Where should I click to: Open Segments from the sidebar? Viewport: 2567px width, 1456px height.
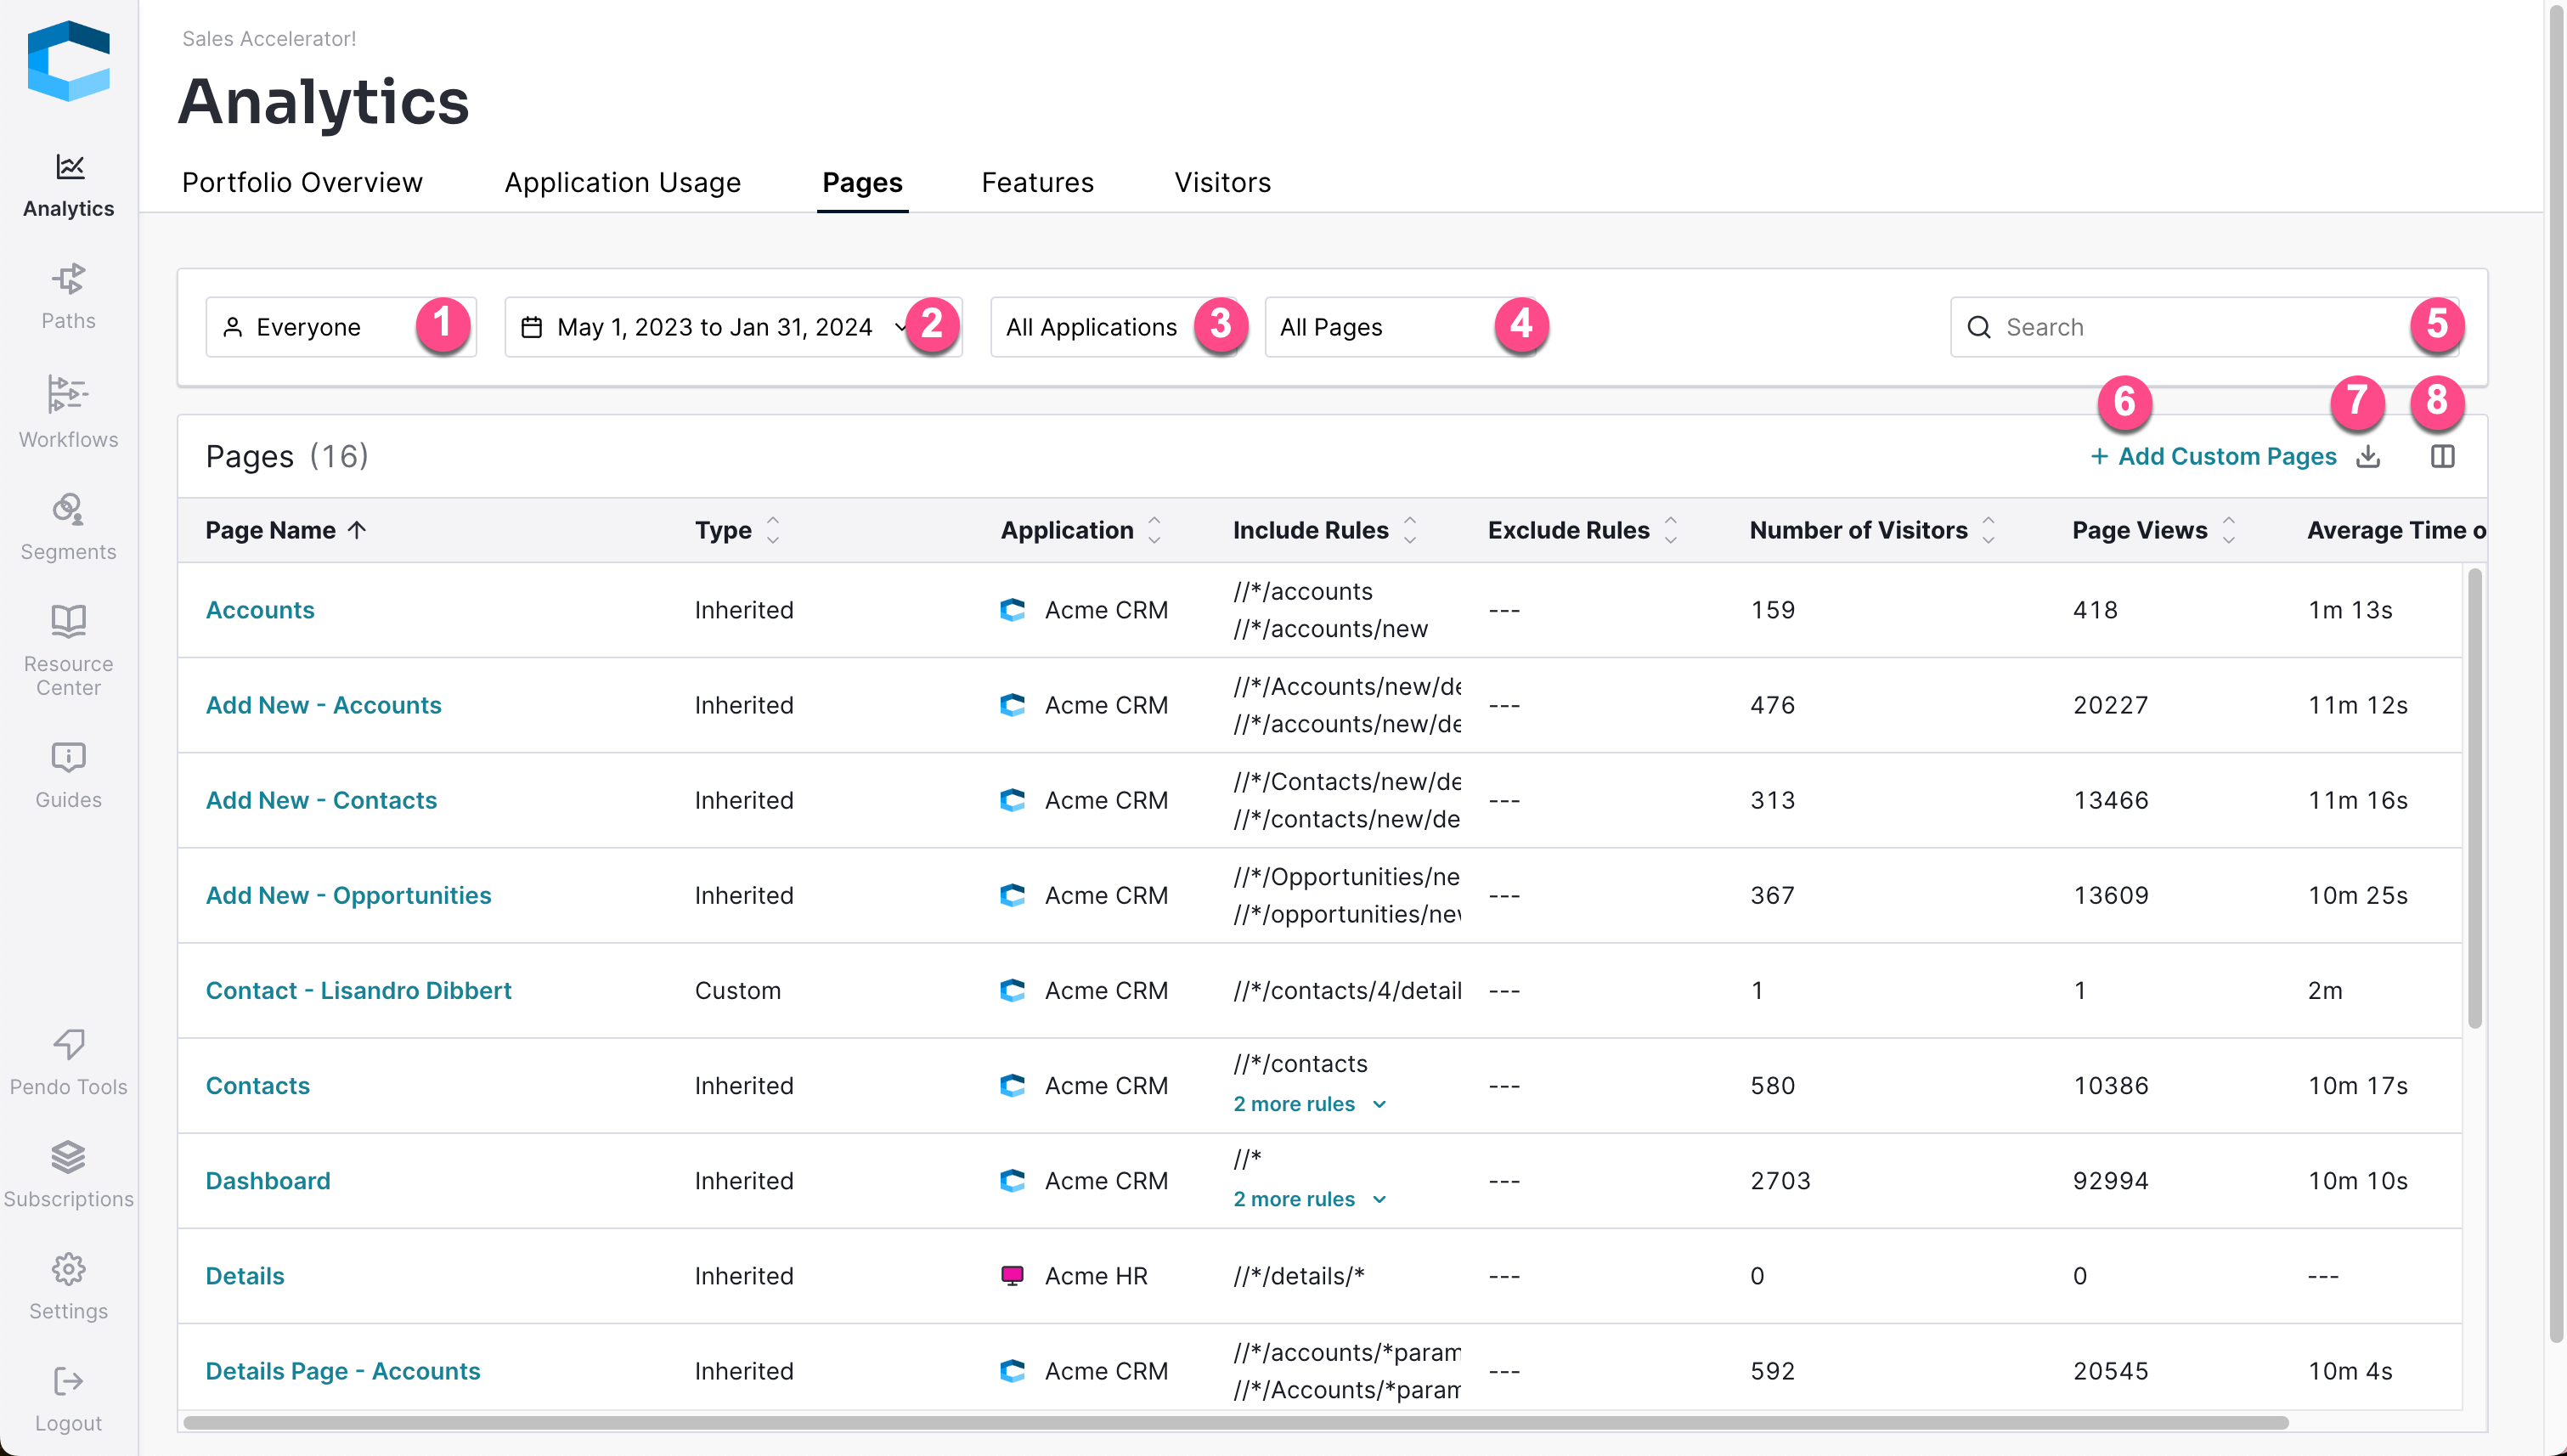[x=68, y=527]
